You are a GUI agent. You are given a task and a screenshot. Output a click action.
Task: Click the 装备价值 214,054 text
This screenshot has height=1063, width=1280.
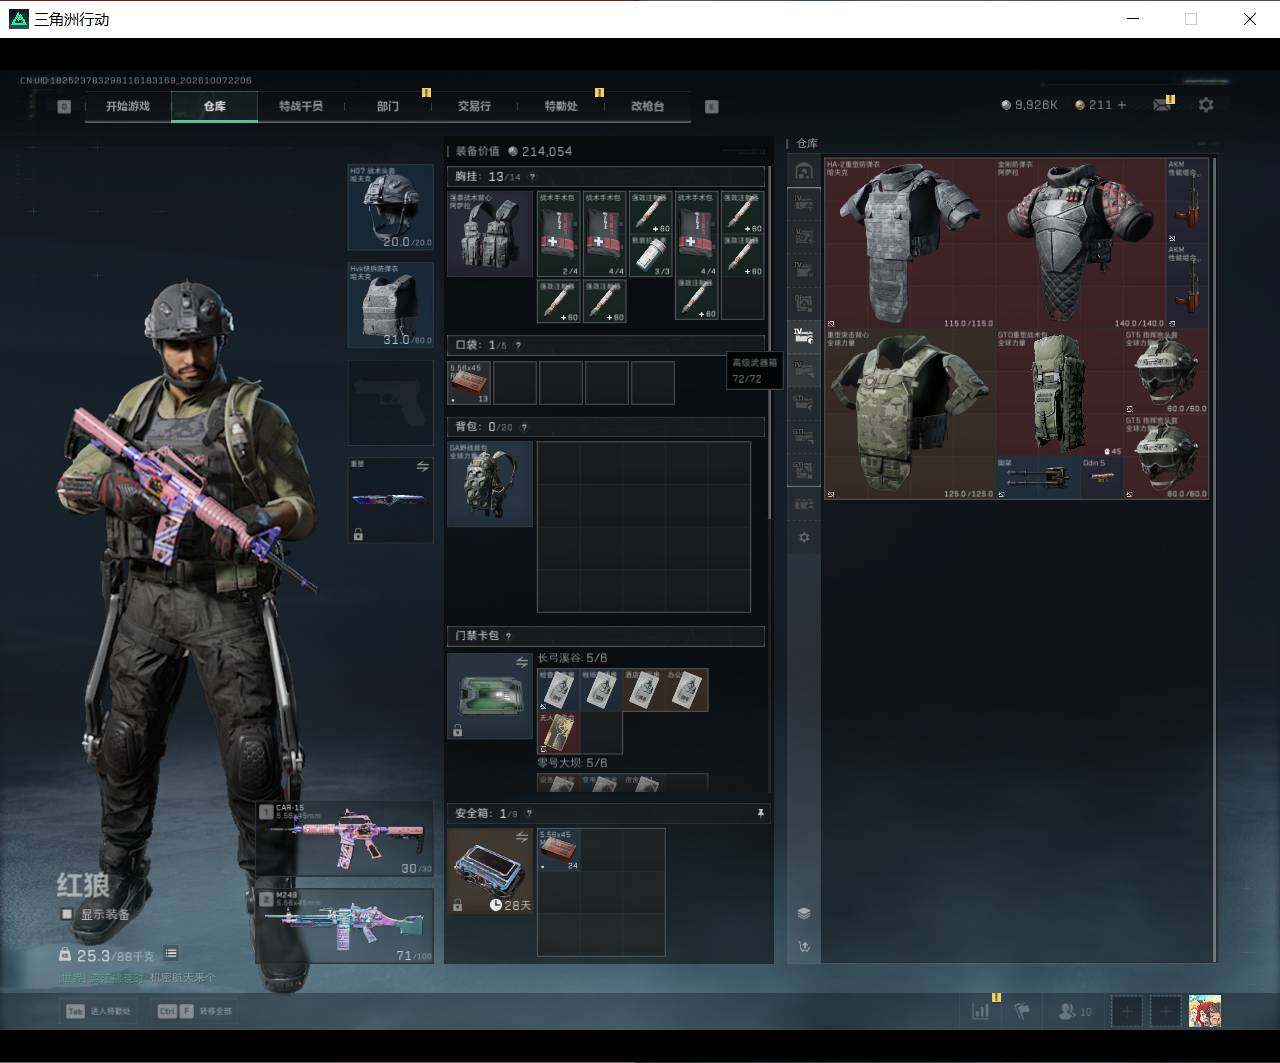514,151
